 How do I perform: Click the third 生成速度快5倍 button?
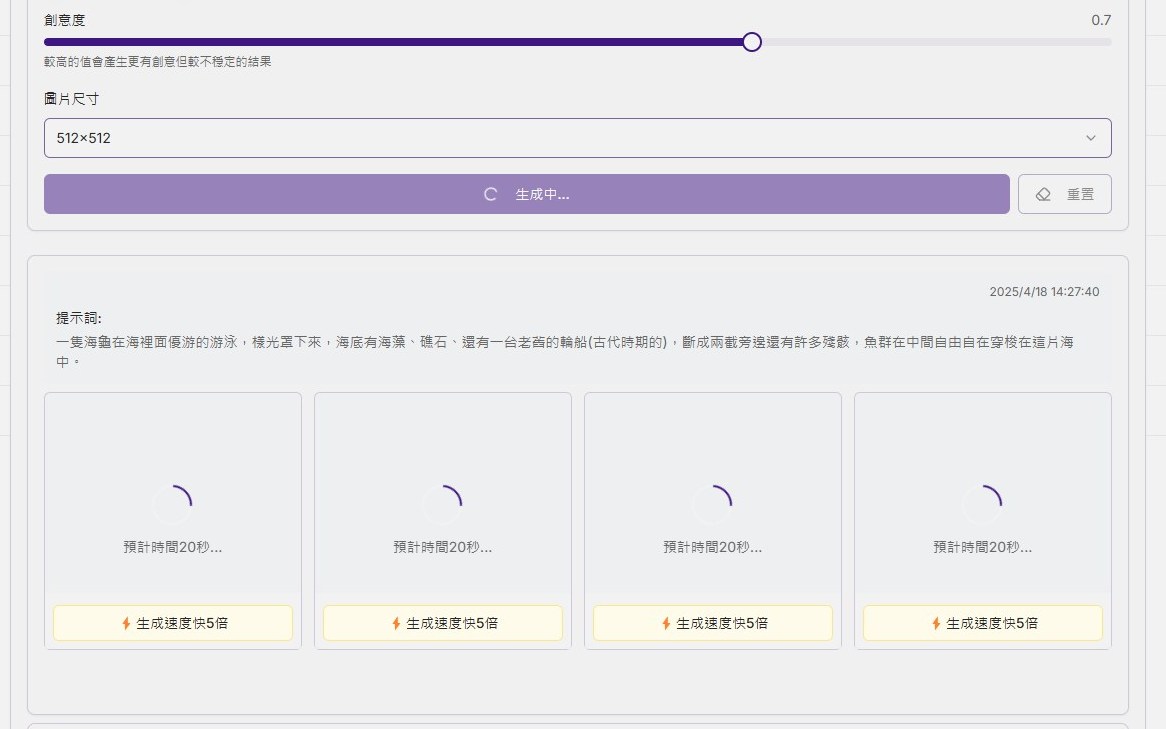tap(712, 623)
